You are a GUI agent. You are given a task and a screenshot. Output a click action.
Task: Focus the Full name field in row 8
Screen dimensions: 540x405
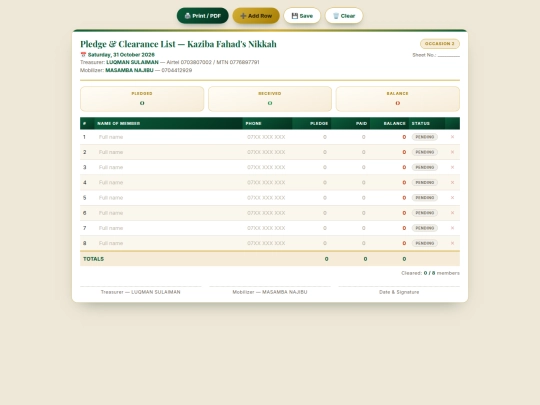169,243
